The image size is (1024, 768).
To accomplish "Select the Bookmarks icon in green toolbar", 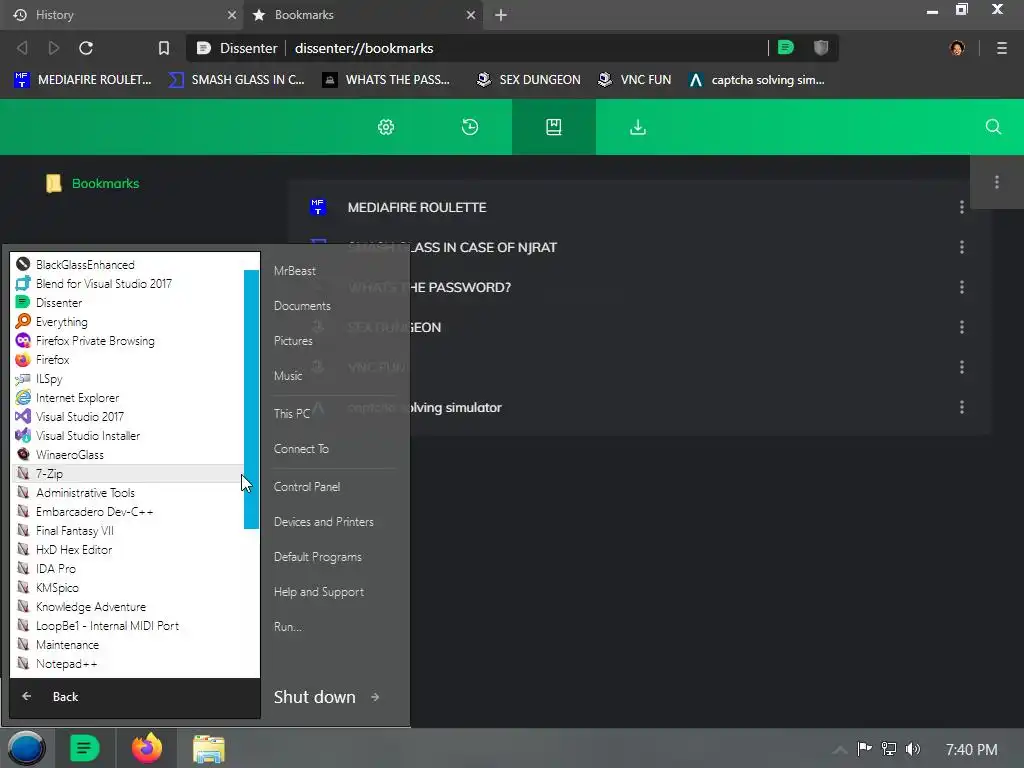I will pyautogui.click(x=554, y=127).
